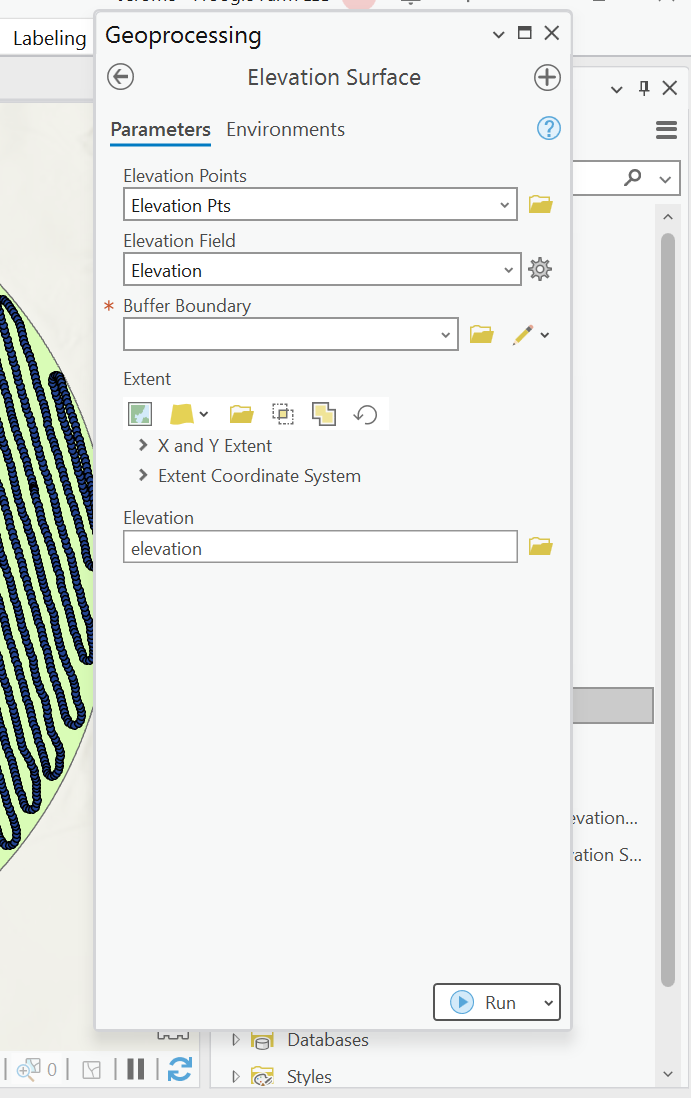Set extent from current map display

(x=139, y=413)
